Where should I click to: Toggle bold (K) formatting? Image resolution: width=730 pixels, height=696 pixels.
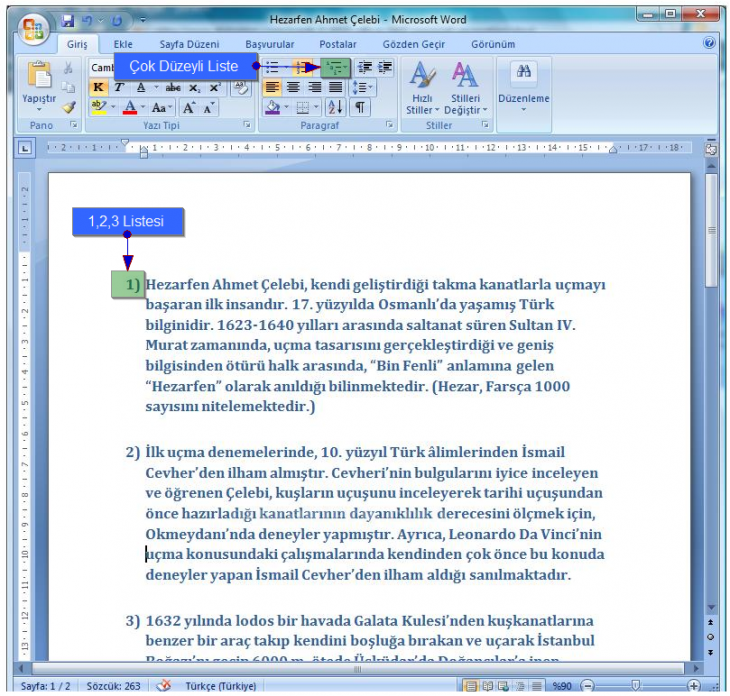(98, 88)
